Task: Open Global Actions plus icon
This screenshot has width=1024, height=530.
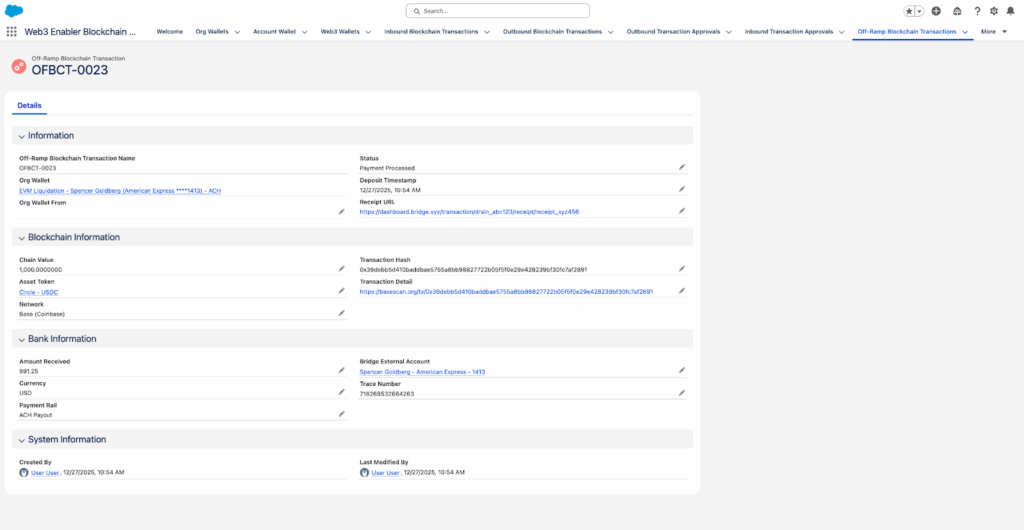Action: pyautogui.click(x=936, y=11)
